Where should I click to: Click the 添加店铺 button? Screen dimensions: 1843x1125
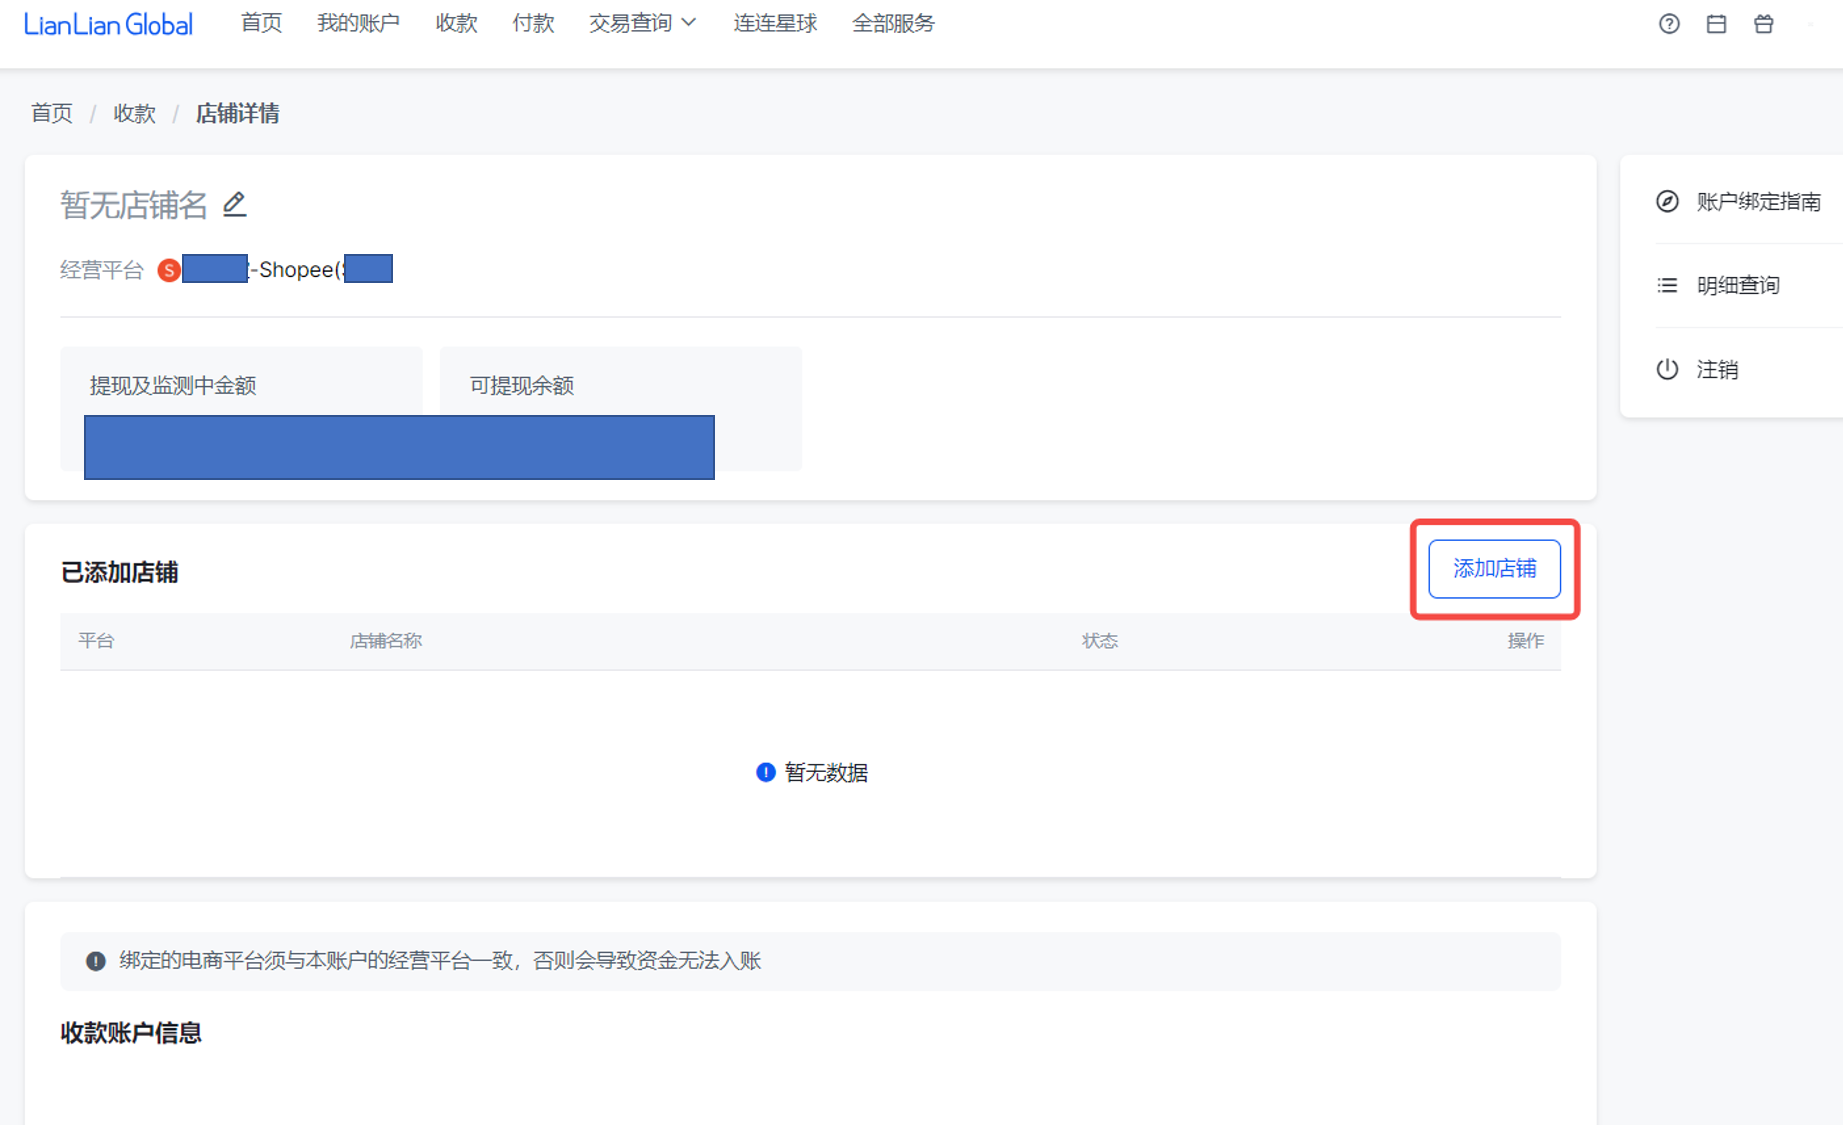click(1494, 569)
